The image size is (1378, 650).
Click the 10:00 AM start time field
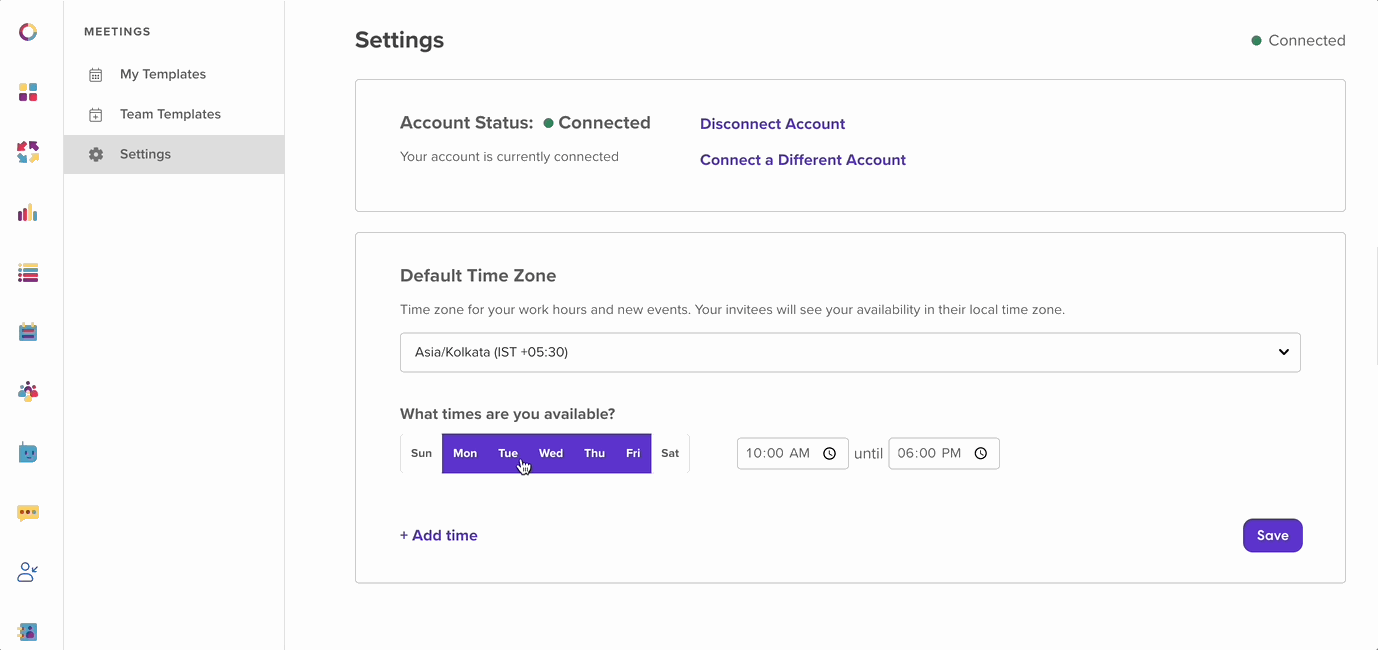tap(793, 454)
